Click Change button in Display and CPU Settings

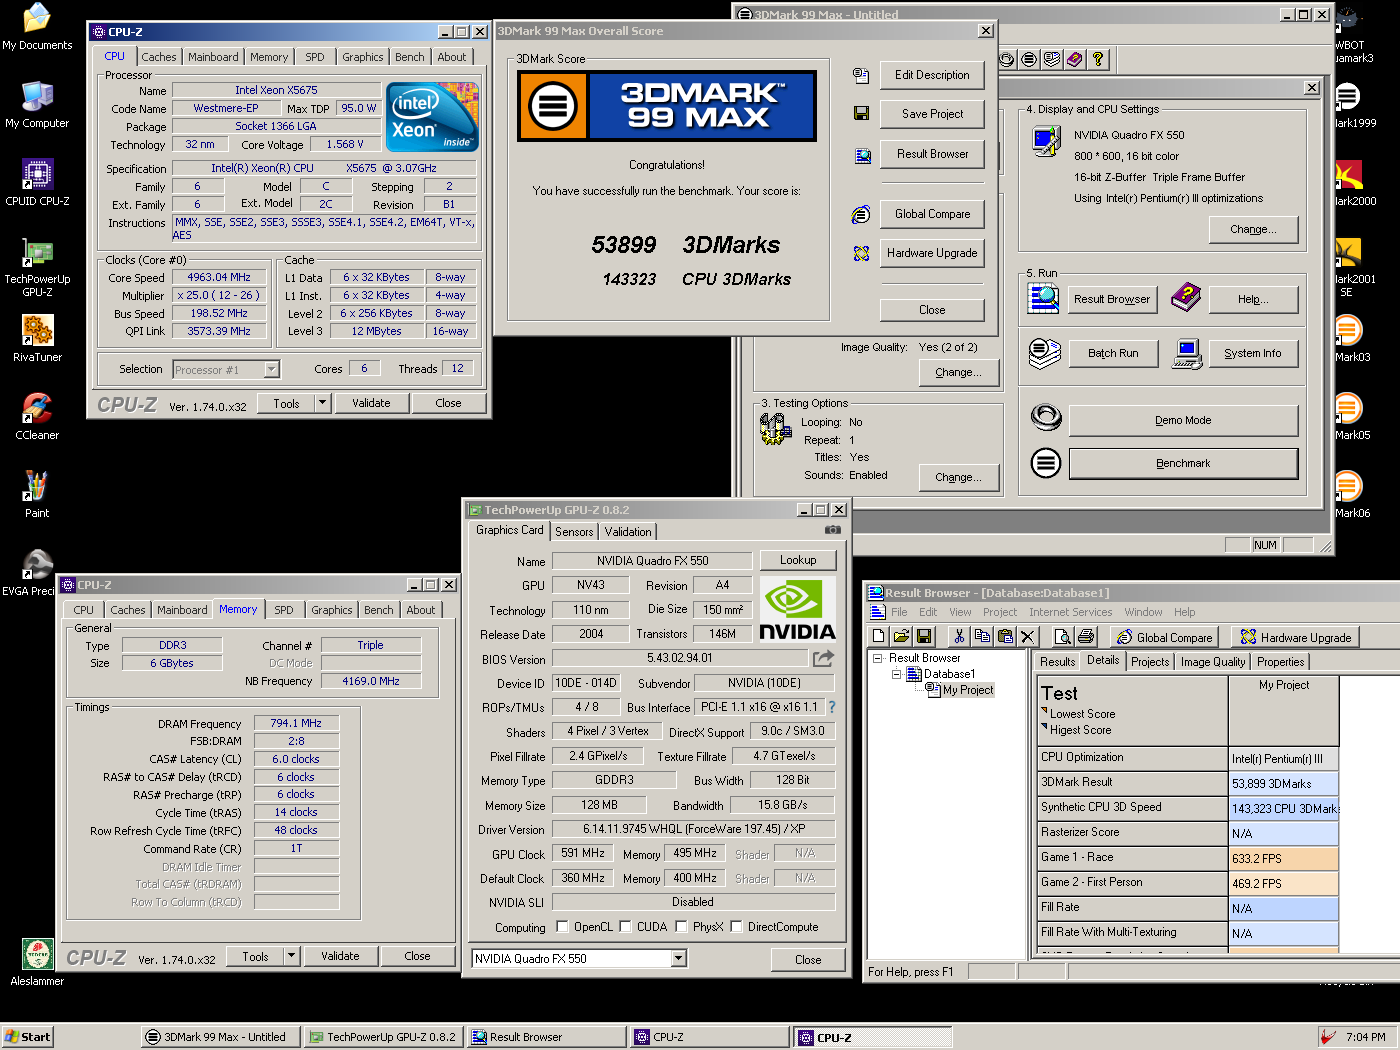point(1253,229)
